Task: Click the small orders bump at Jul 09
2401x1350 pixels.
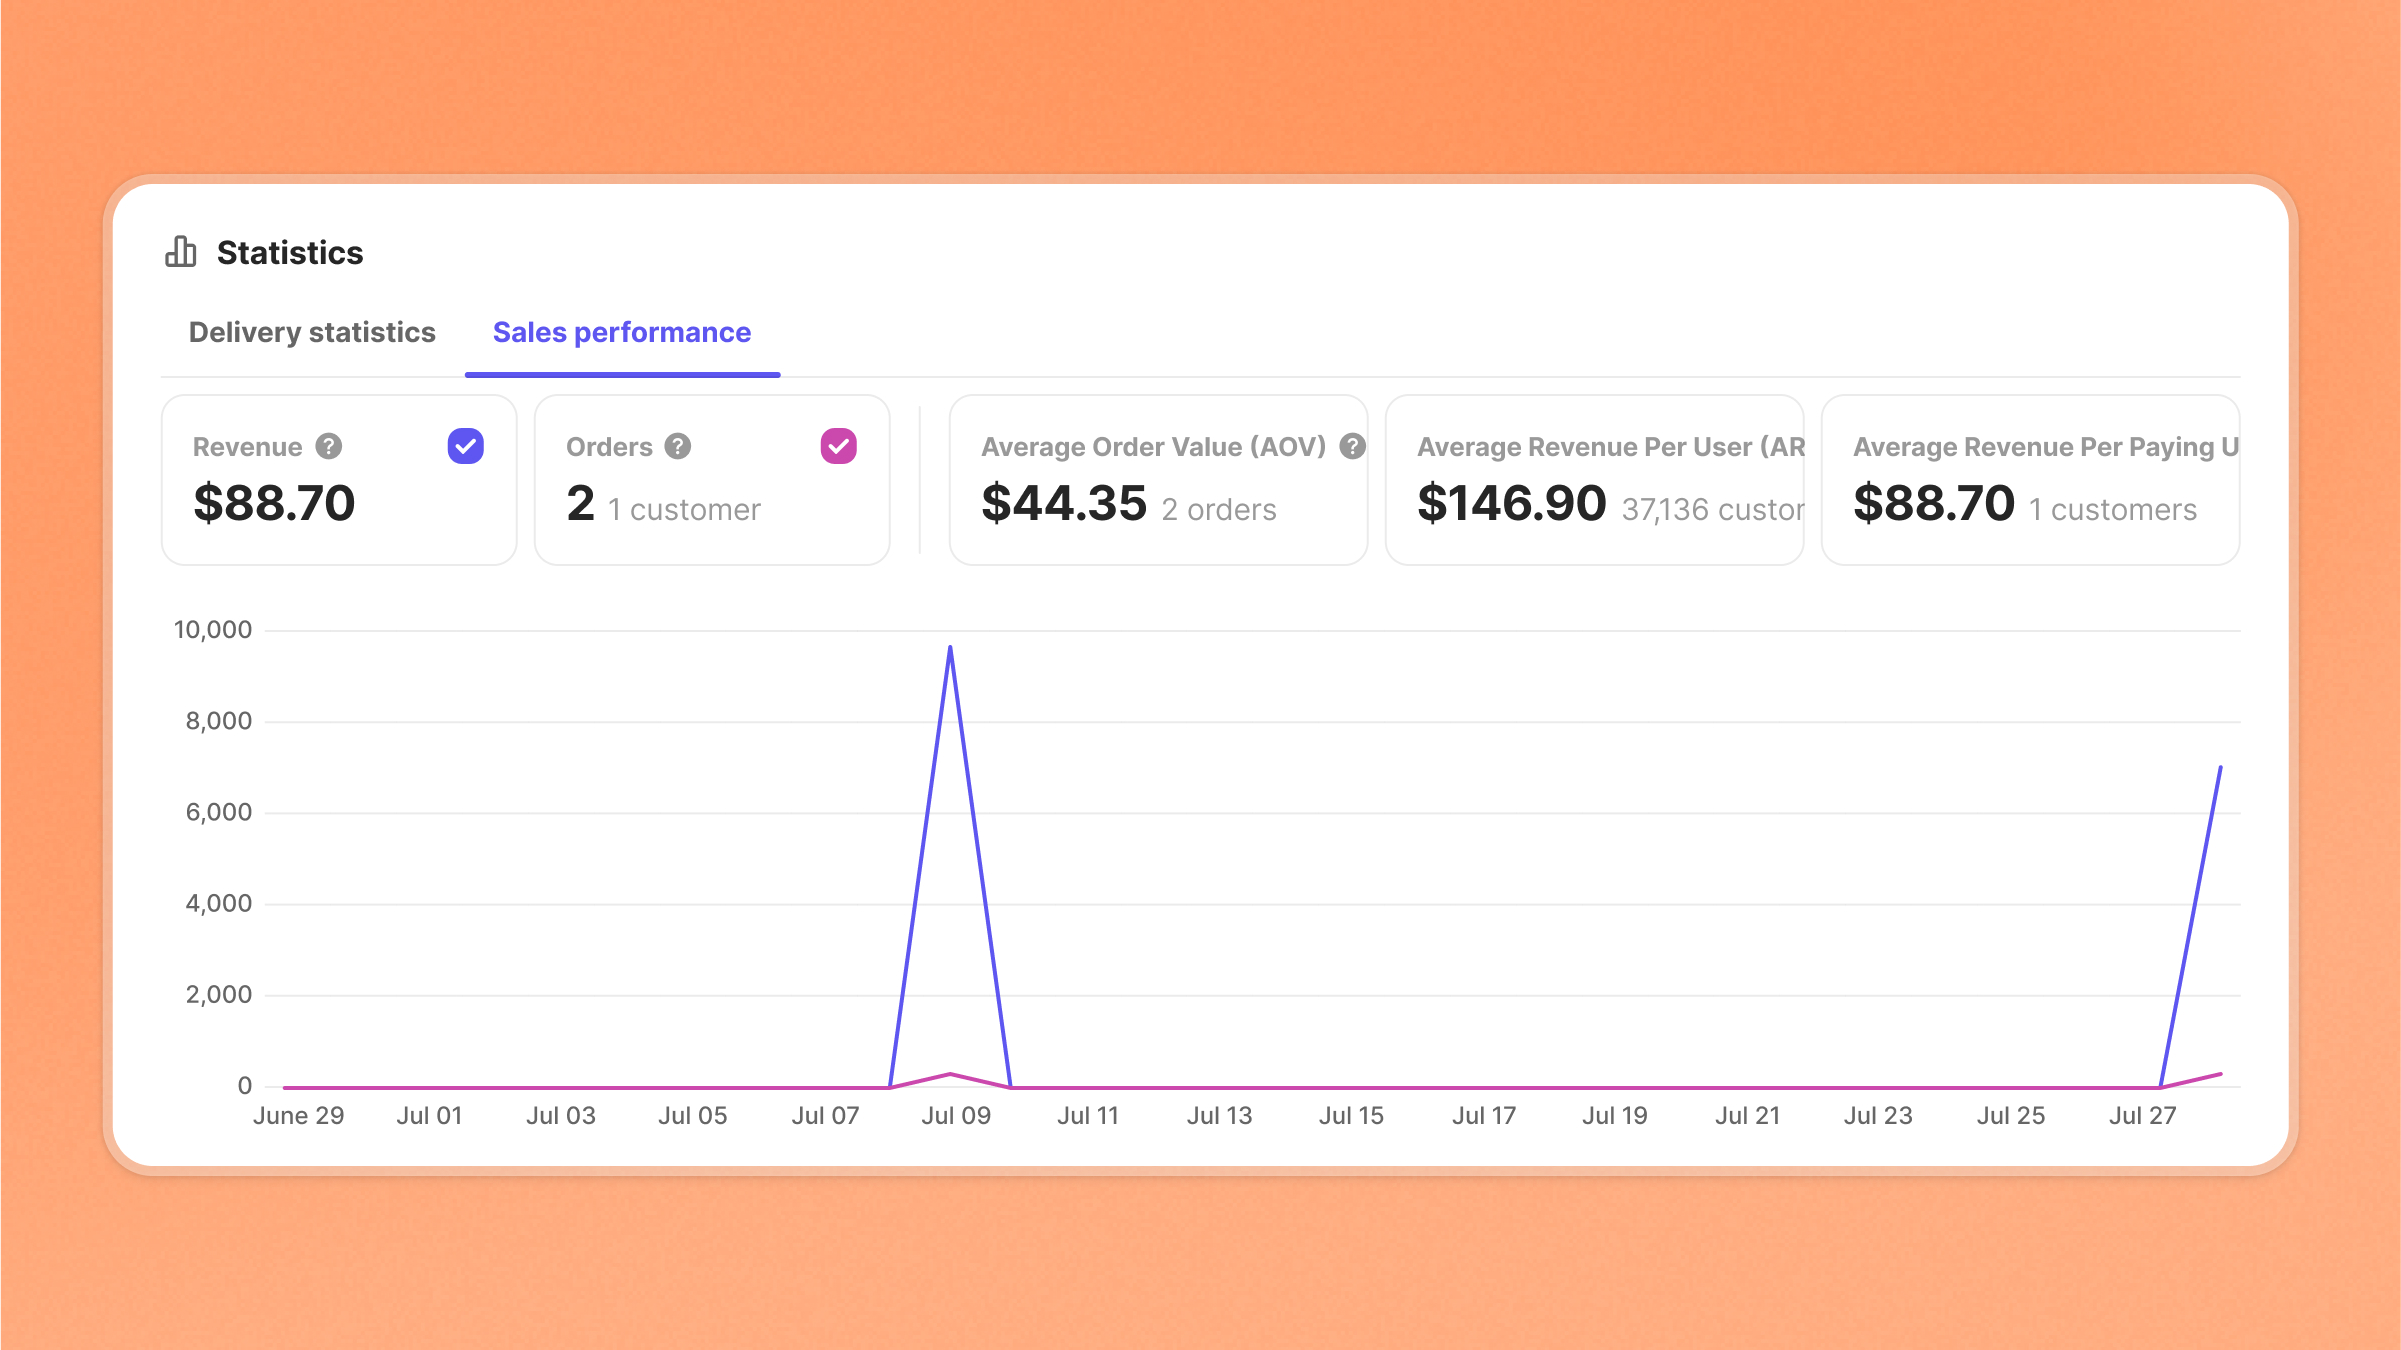Action: 950,1074
